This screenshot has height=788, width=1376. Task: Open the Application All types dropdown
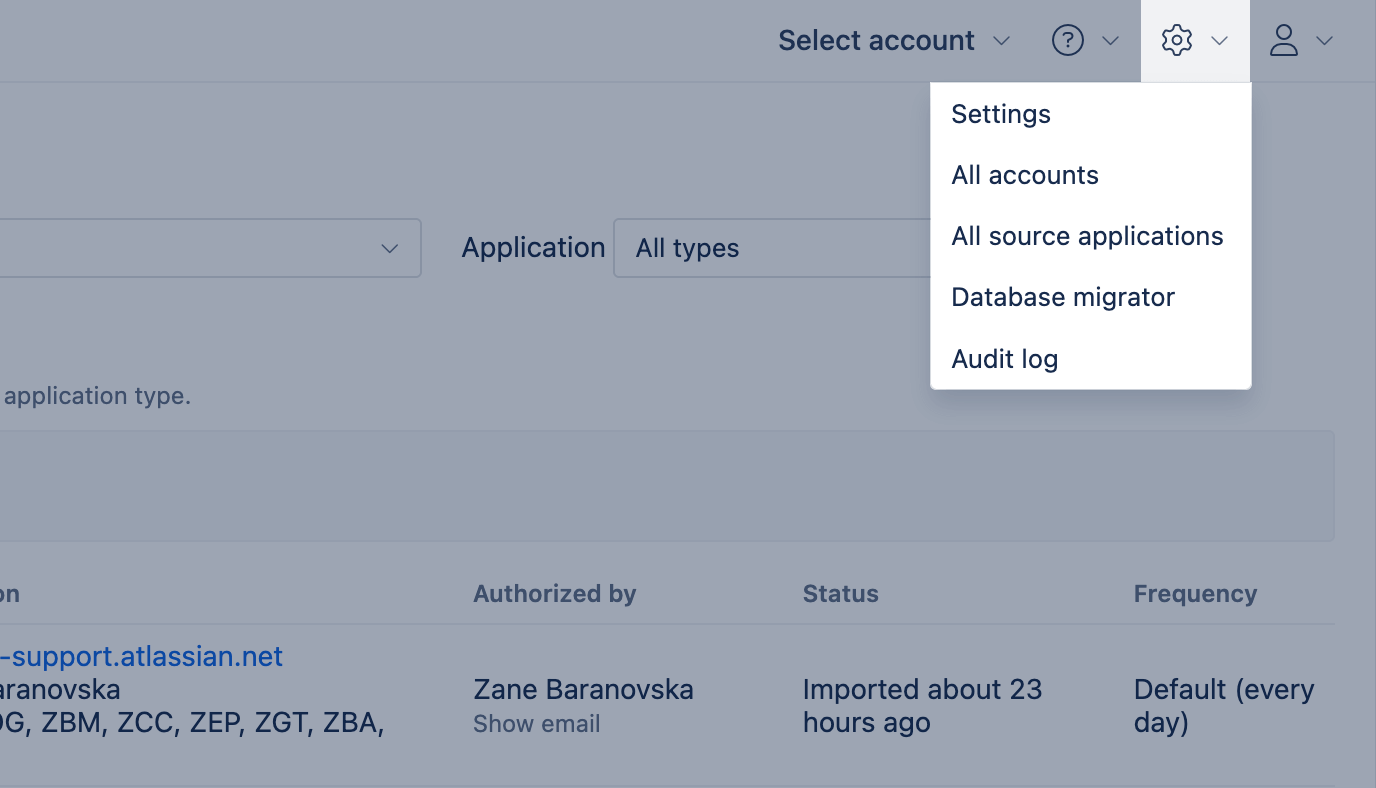pyautogui.click(x=770, y=248)
